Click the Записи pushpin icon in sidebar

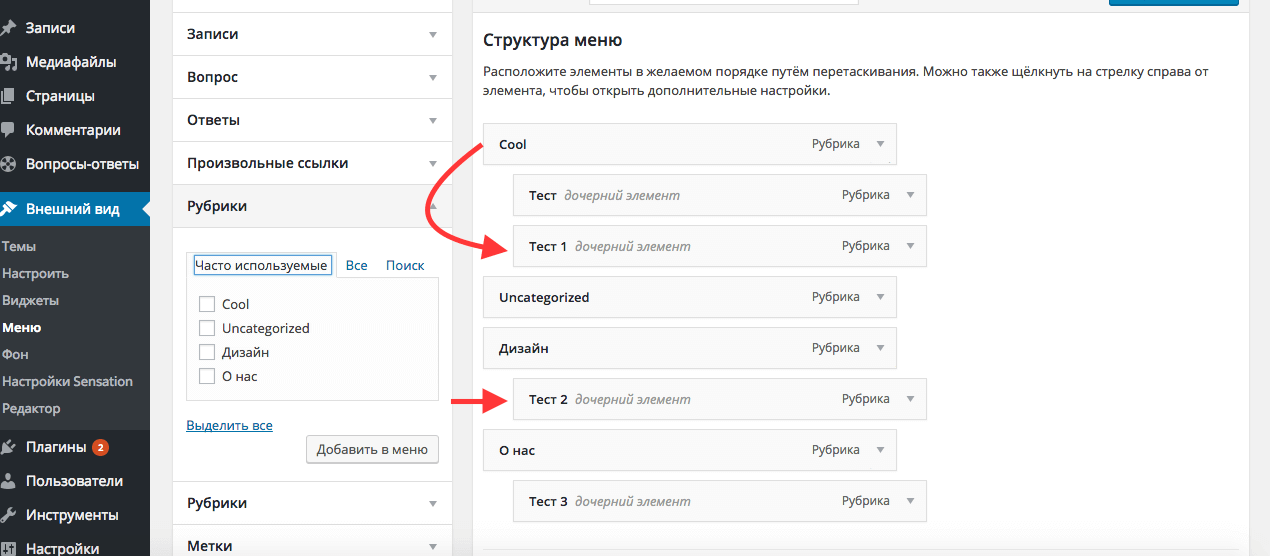(8, 28)
